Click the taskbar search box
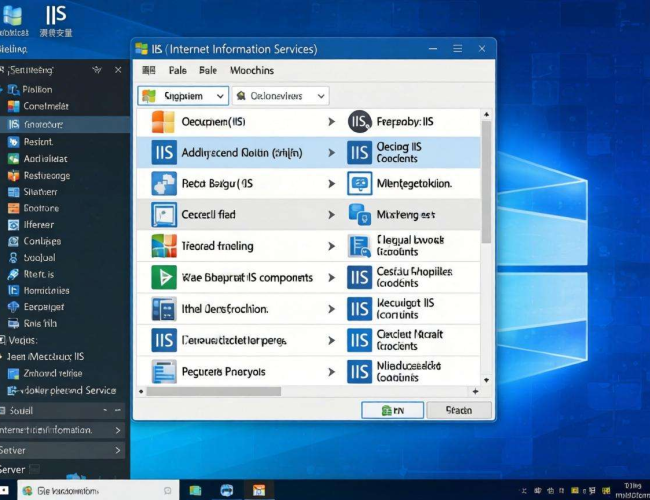The width and height of the screenshot is (650, 500). (x=98, y=491)
